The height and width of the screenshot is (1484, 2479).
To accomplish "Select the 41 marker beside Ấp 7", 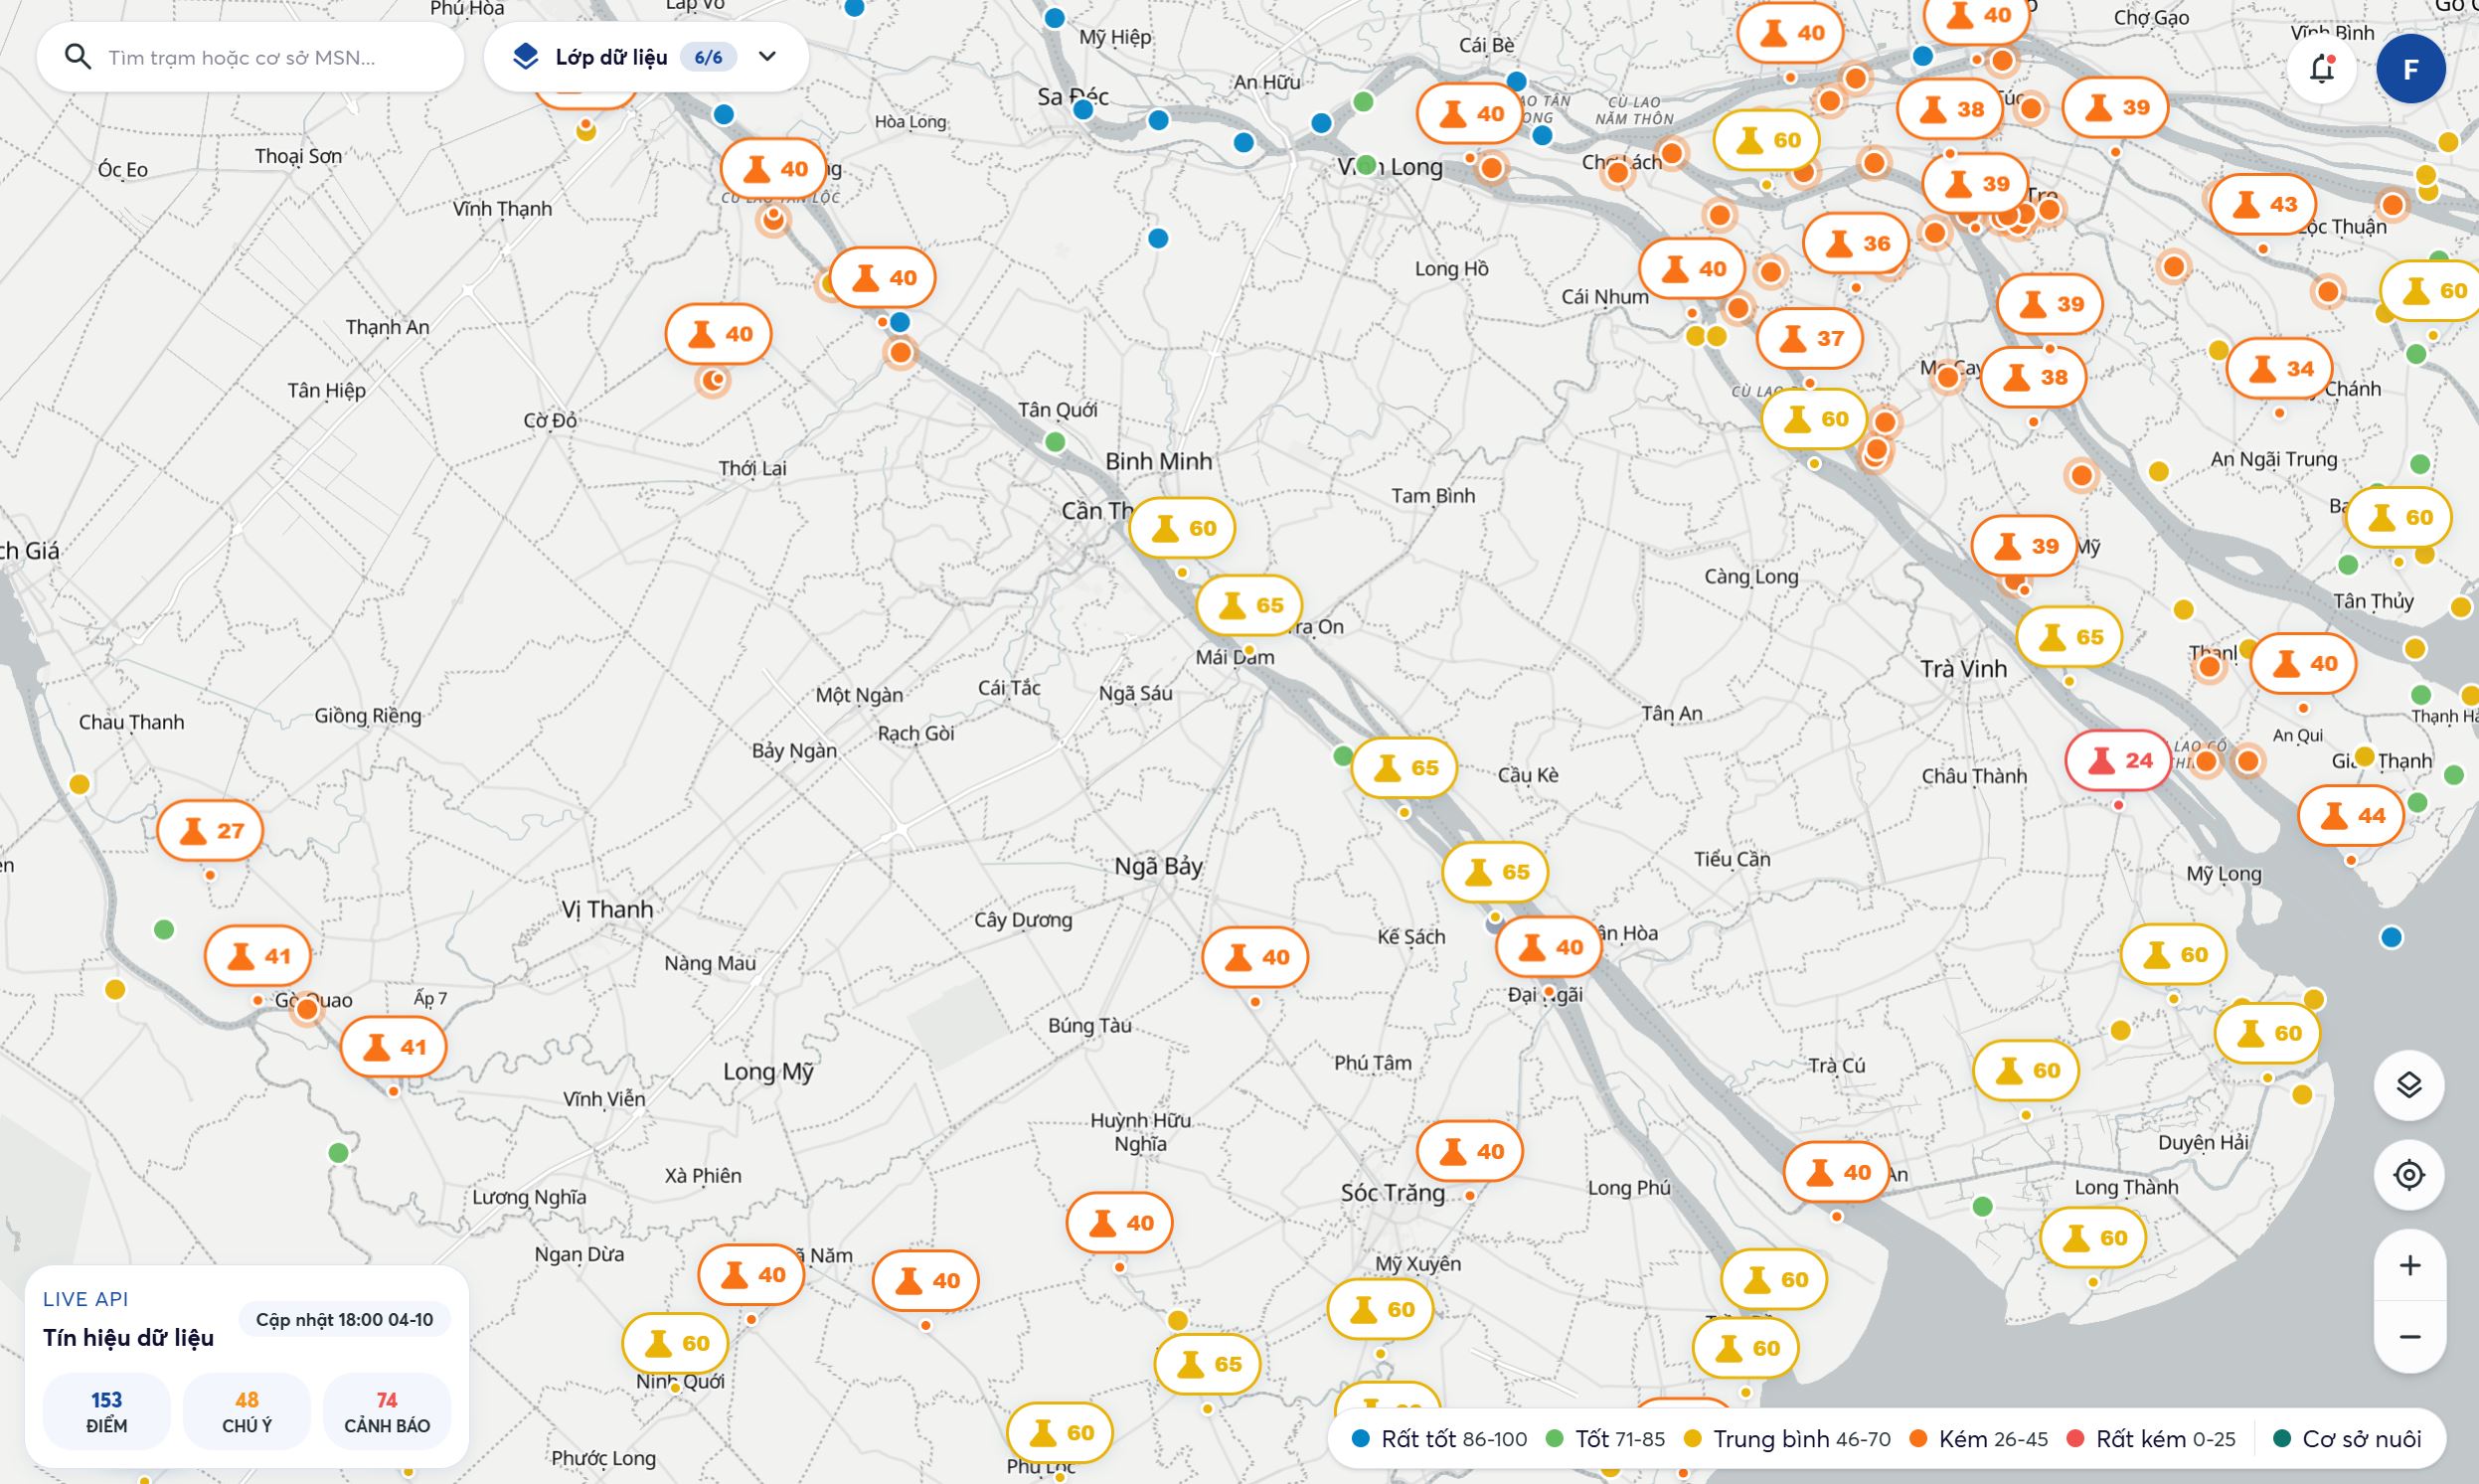I will pyautogui.click(x=393, y=1047).
